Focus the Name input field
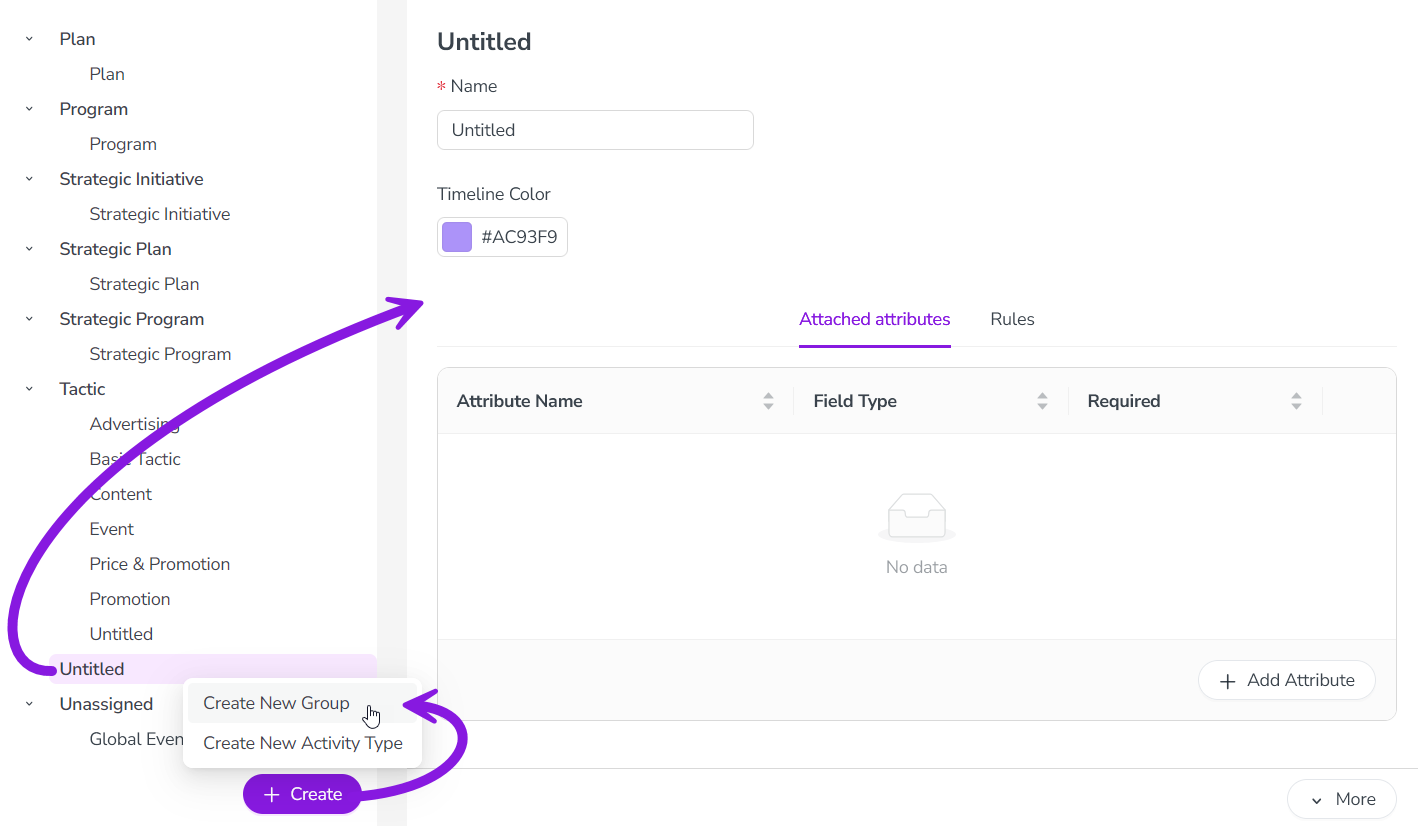 click(595, 130)
